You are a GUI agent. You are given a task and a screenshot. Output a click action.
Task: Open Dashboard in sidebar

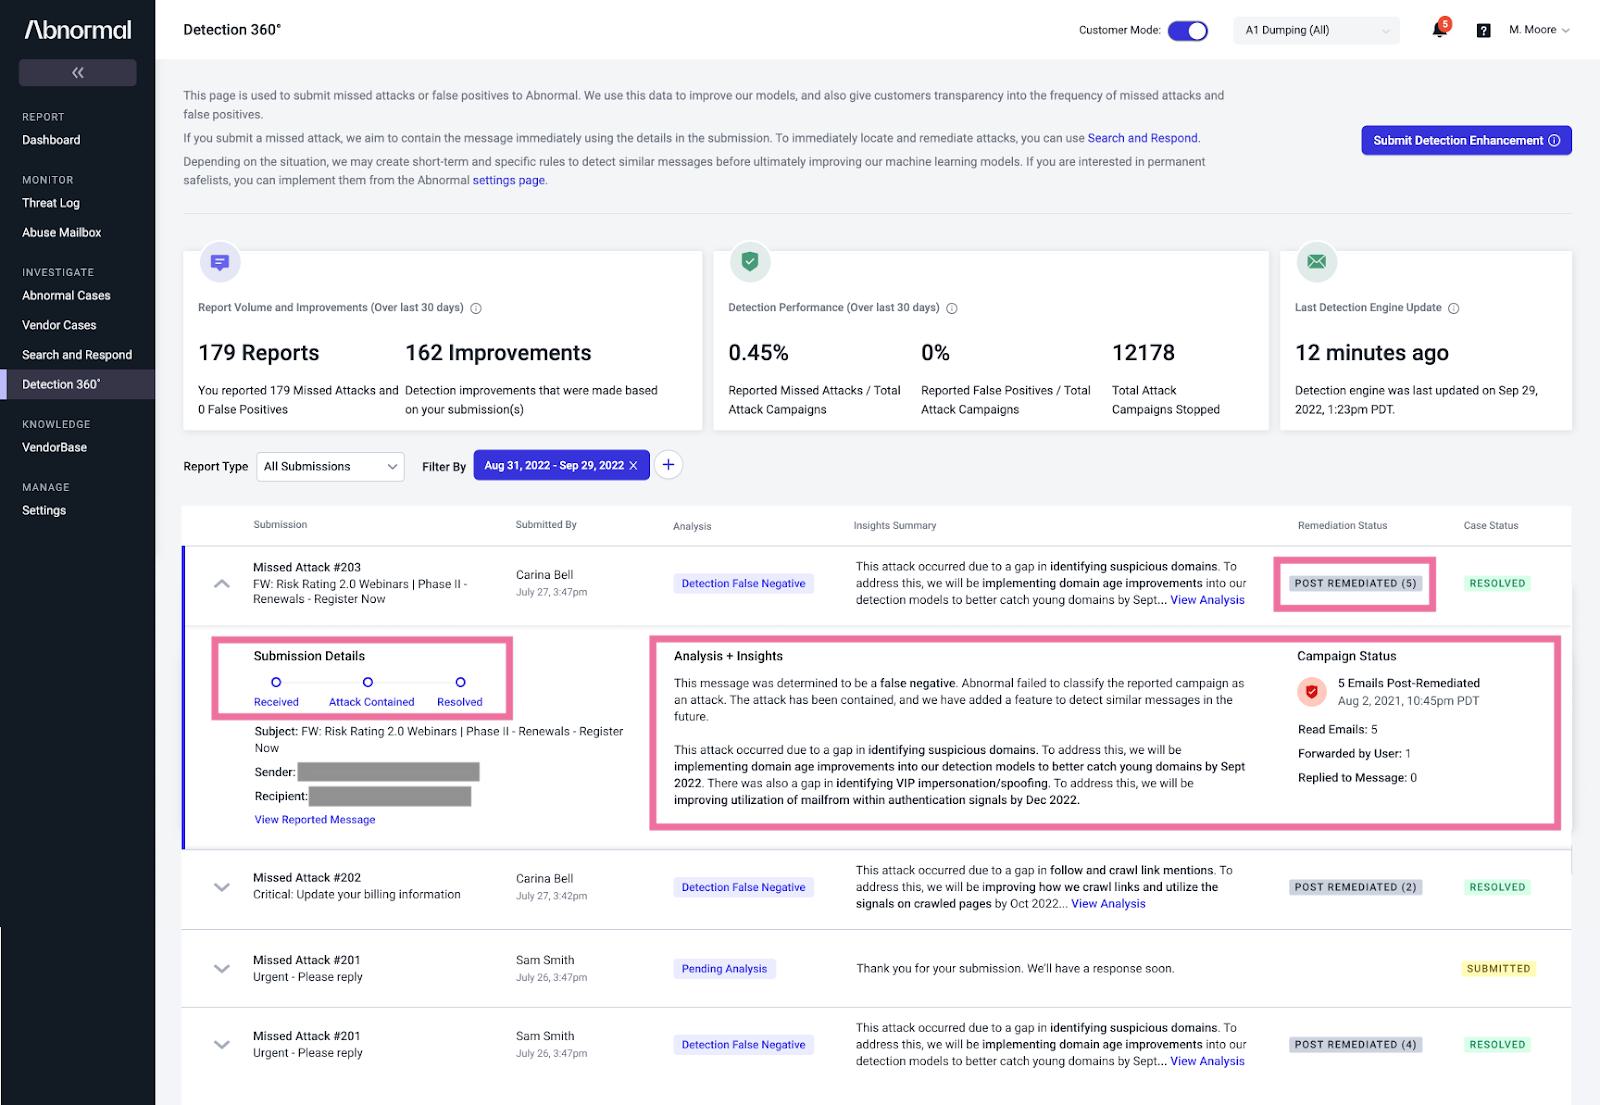click(51, 140)
